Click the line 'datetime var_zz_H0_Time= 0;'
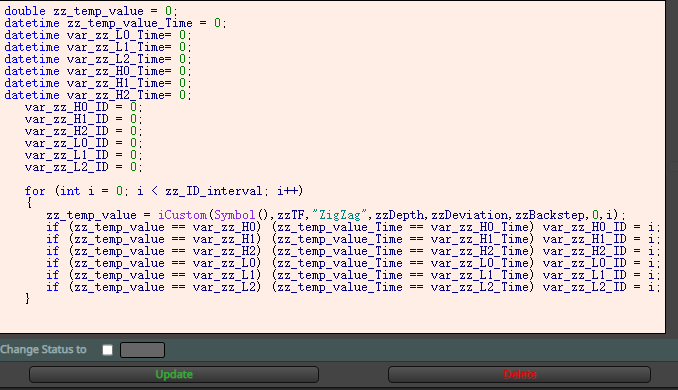Screen dimensions: 678x390 [x=98, y=72]
